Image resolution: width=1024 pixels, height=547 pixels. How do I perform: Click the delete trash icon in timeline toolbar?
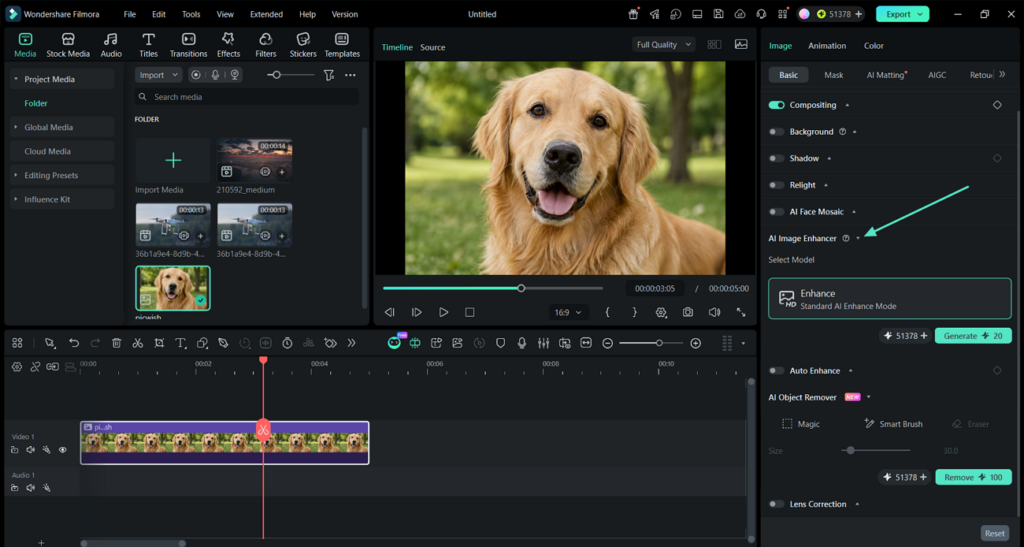[x=116, y=343]
